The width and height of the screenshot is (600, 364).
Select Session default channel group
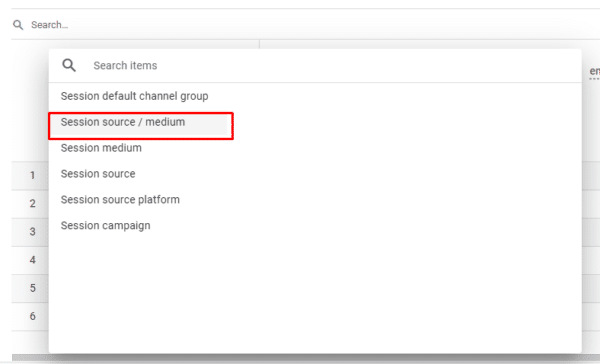coord(134,96)
